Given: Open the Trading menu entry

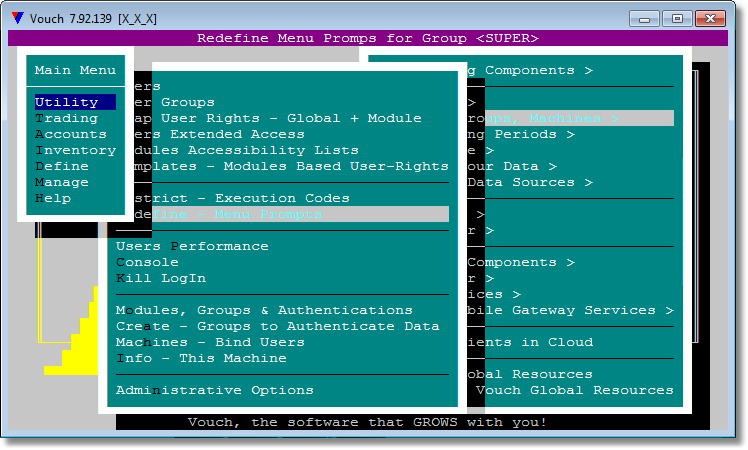Looking at the screenshot, I should [66, 118].
